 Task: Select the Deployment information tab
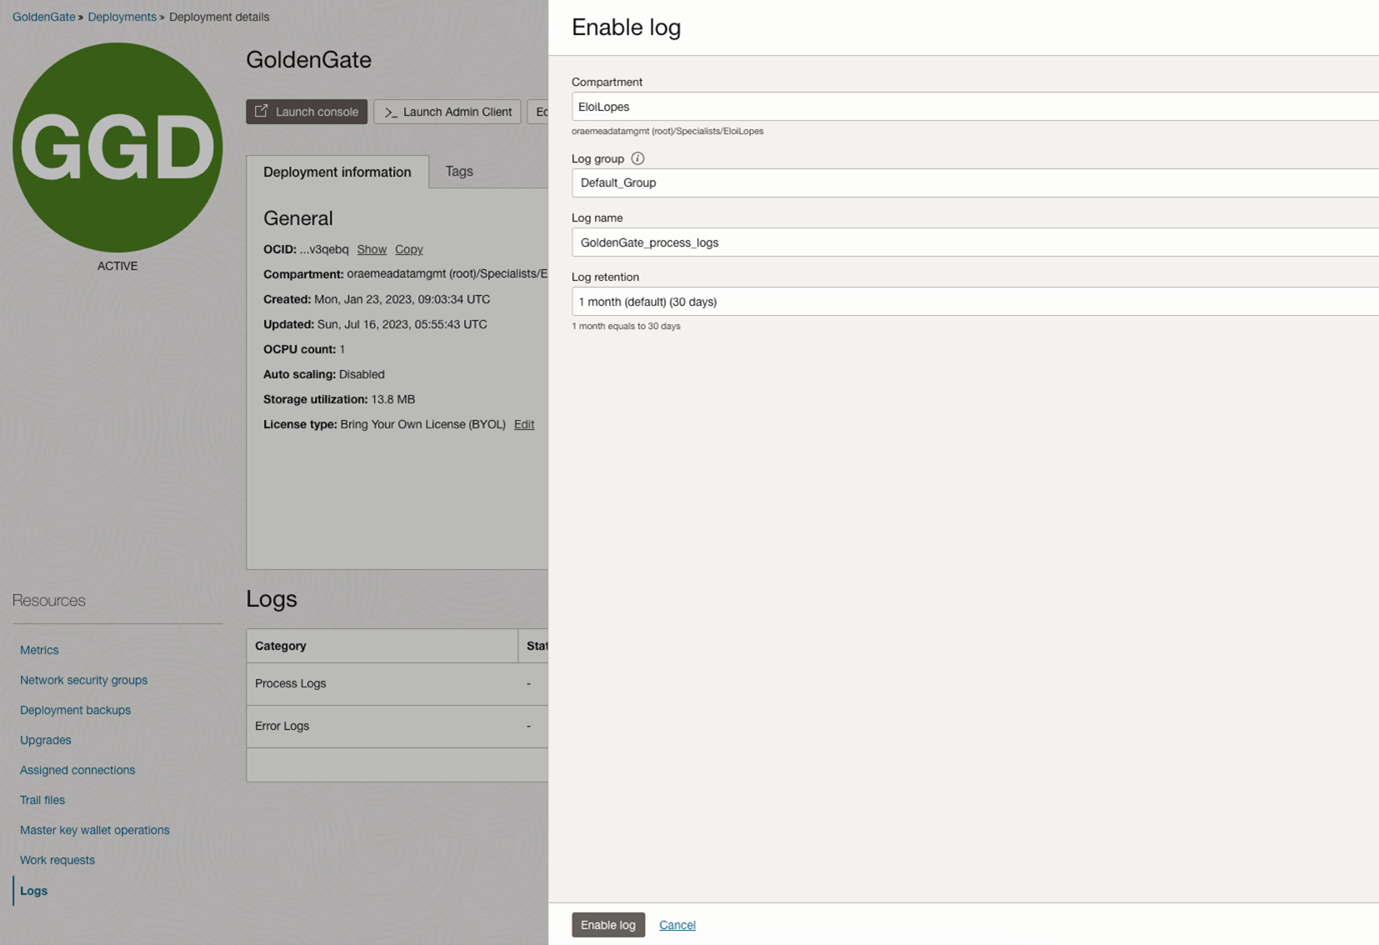point(337,171)
